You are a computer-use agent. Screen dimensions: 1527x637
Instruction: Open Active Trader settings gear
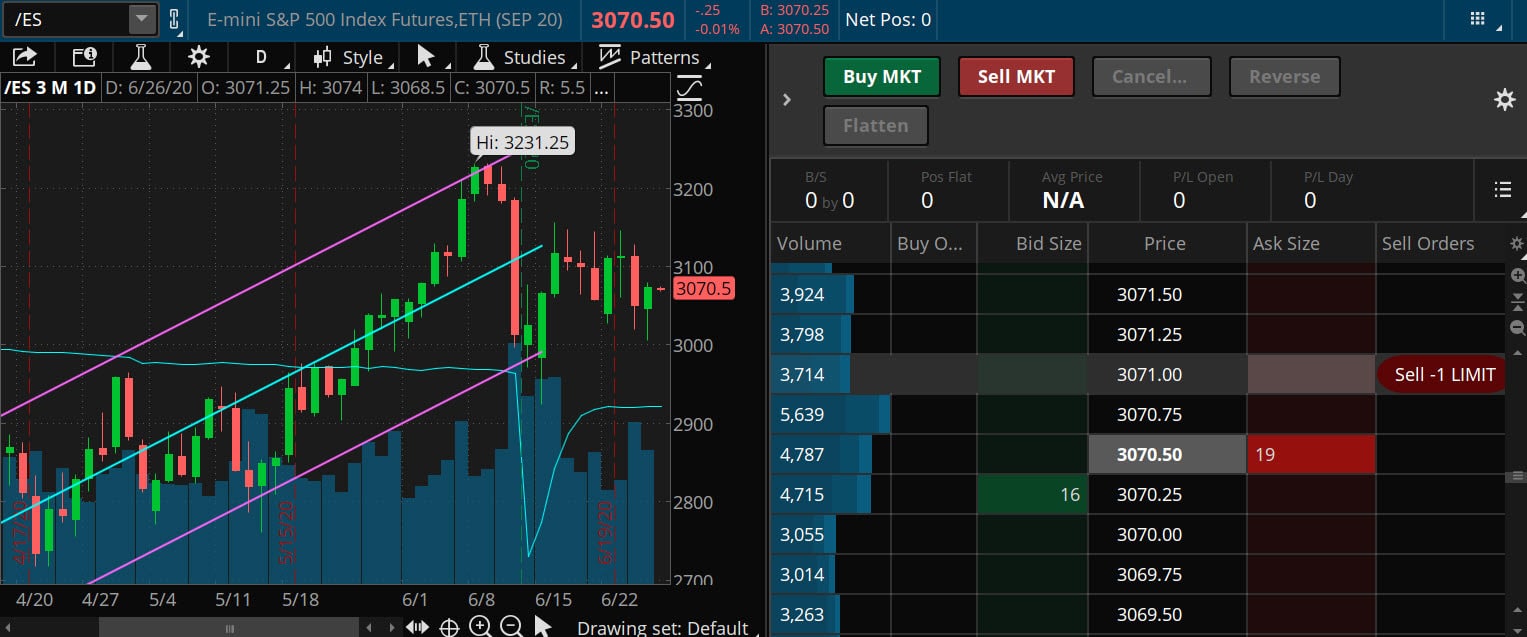point(1504,100)
